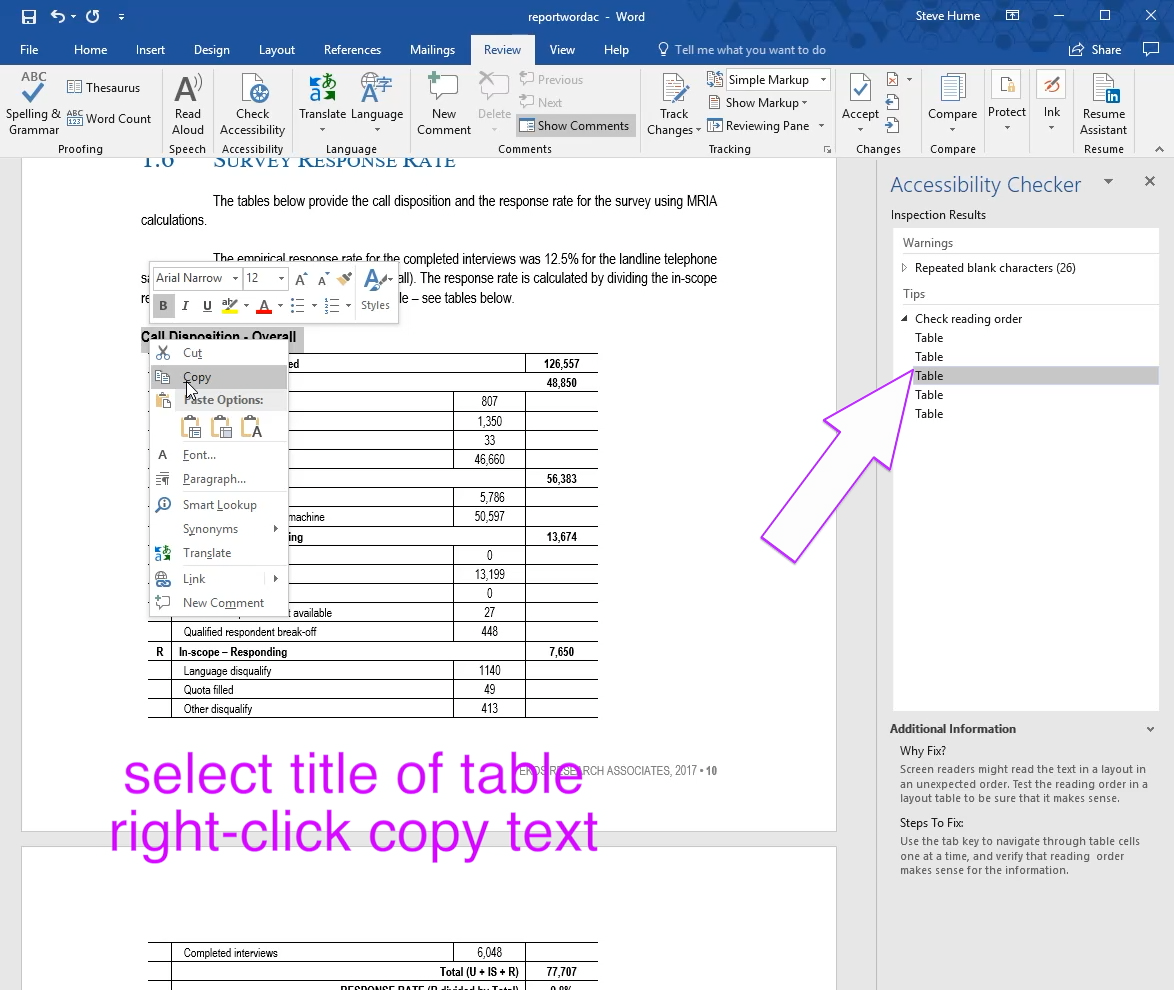Collapse the Additional Information section

pyautogui.click(x=1150, y=729)
